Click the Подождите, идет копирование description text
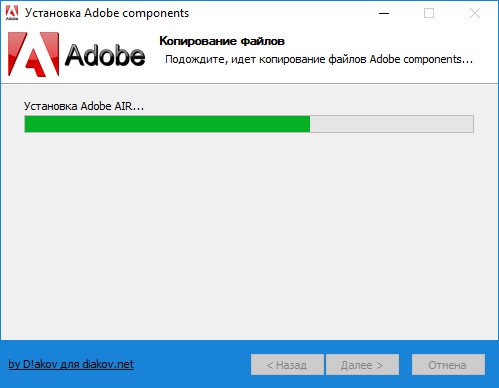The height and width of the screenshot is (388, 499). [319, 59]
